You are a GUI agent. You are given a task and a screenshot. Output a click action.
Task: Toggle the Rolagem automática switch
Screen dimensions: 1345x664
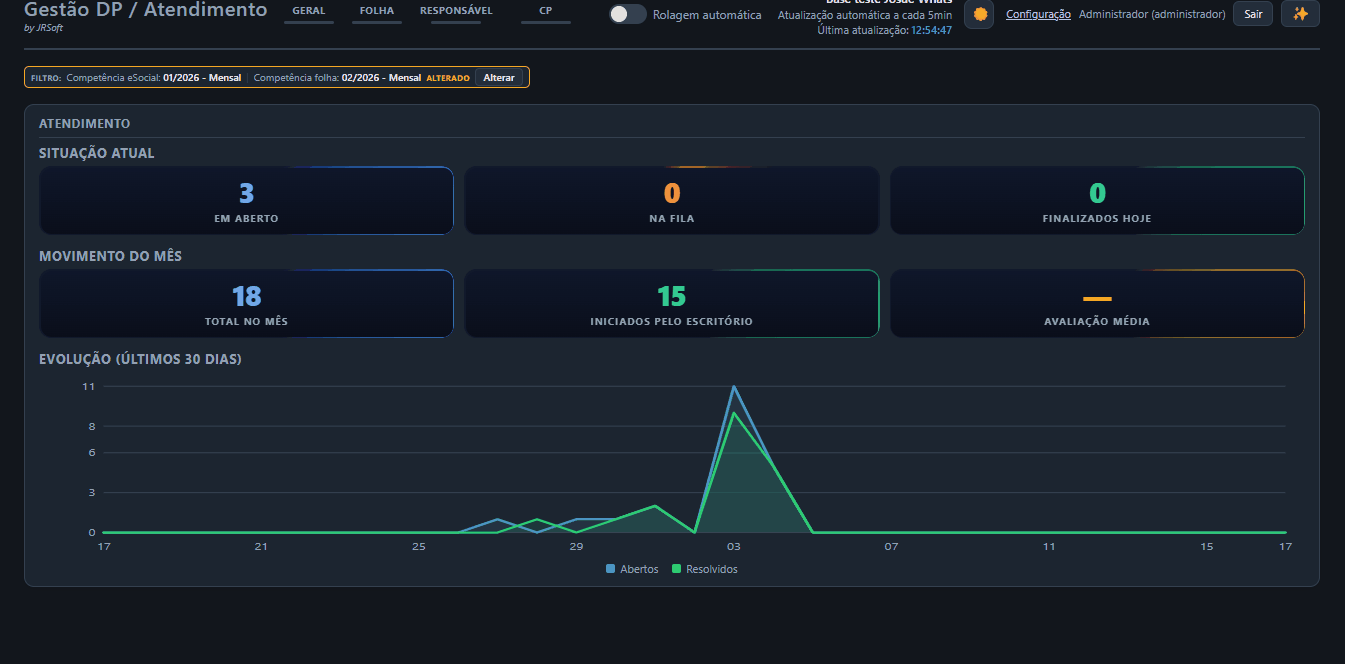coord(628,14)
